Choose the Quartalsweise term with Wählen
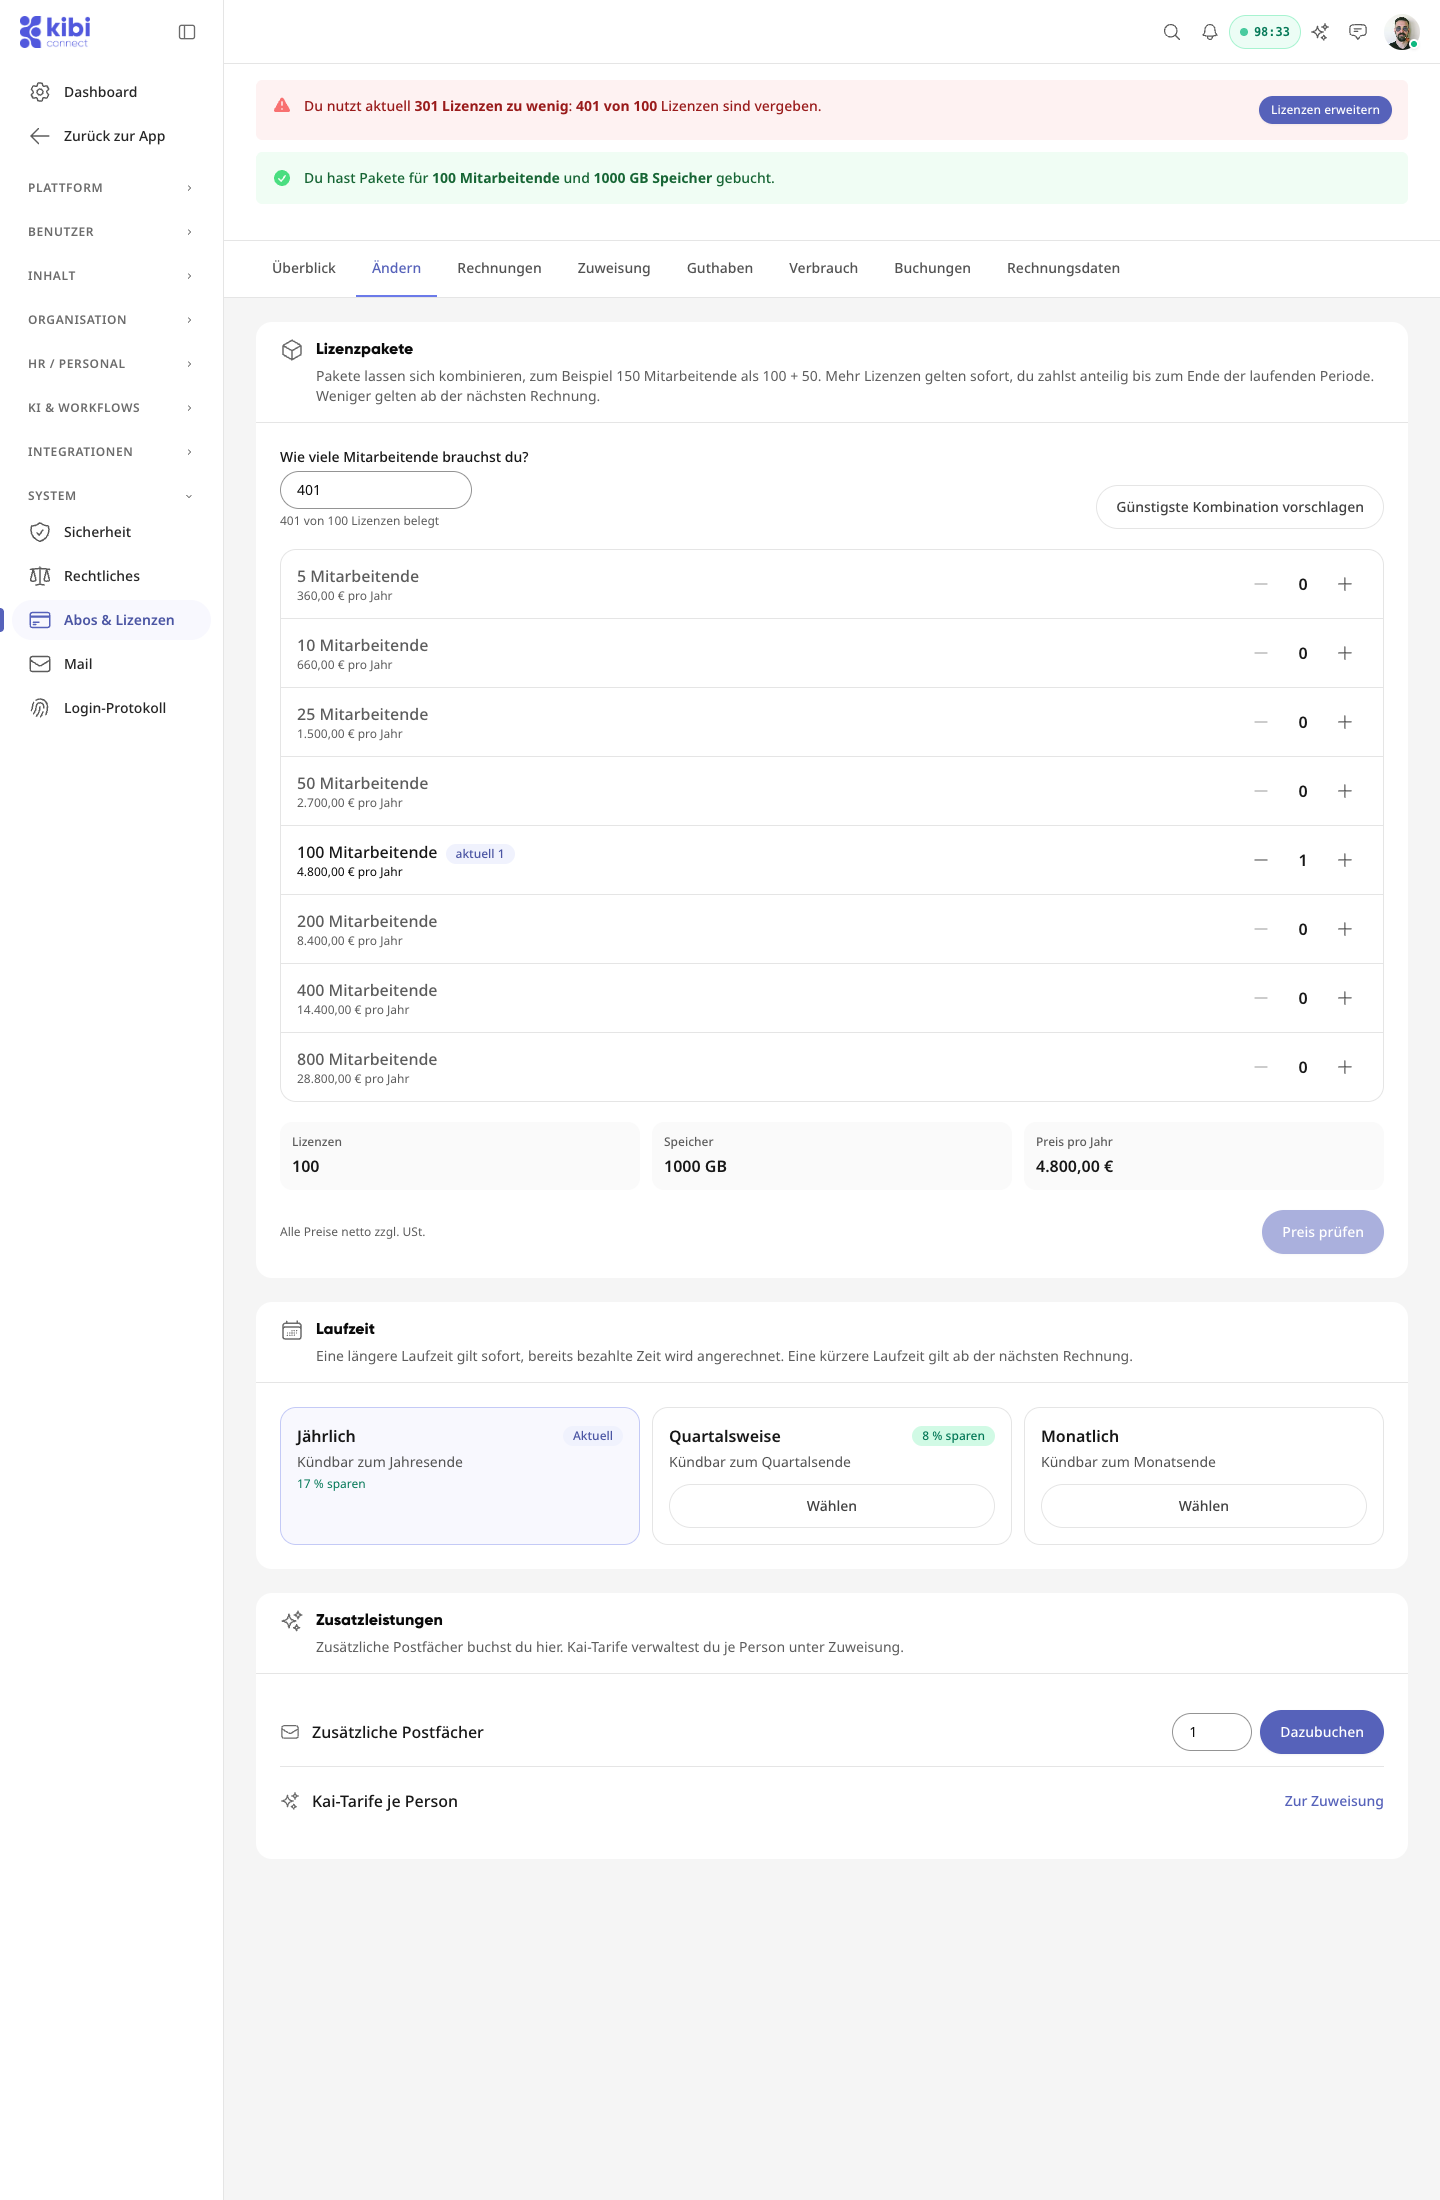The width and height of the screenshot is (1440, 2200). pyautogui.click(x=832, y=1506)
